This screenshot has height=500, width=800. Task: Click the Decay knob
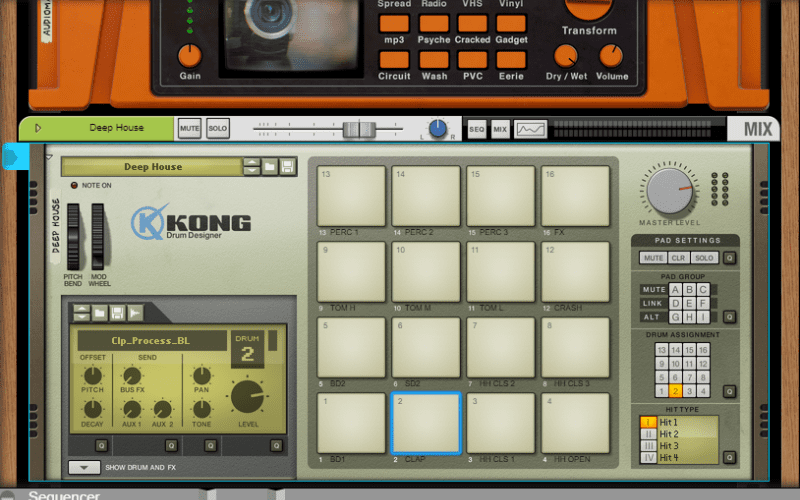pos(92,409)
